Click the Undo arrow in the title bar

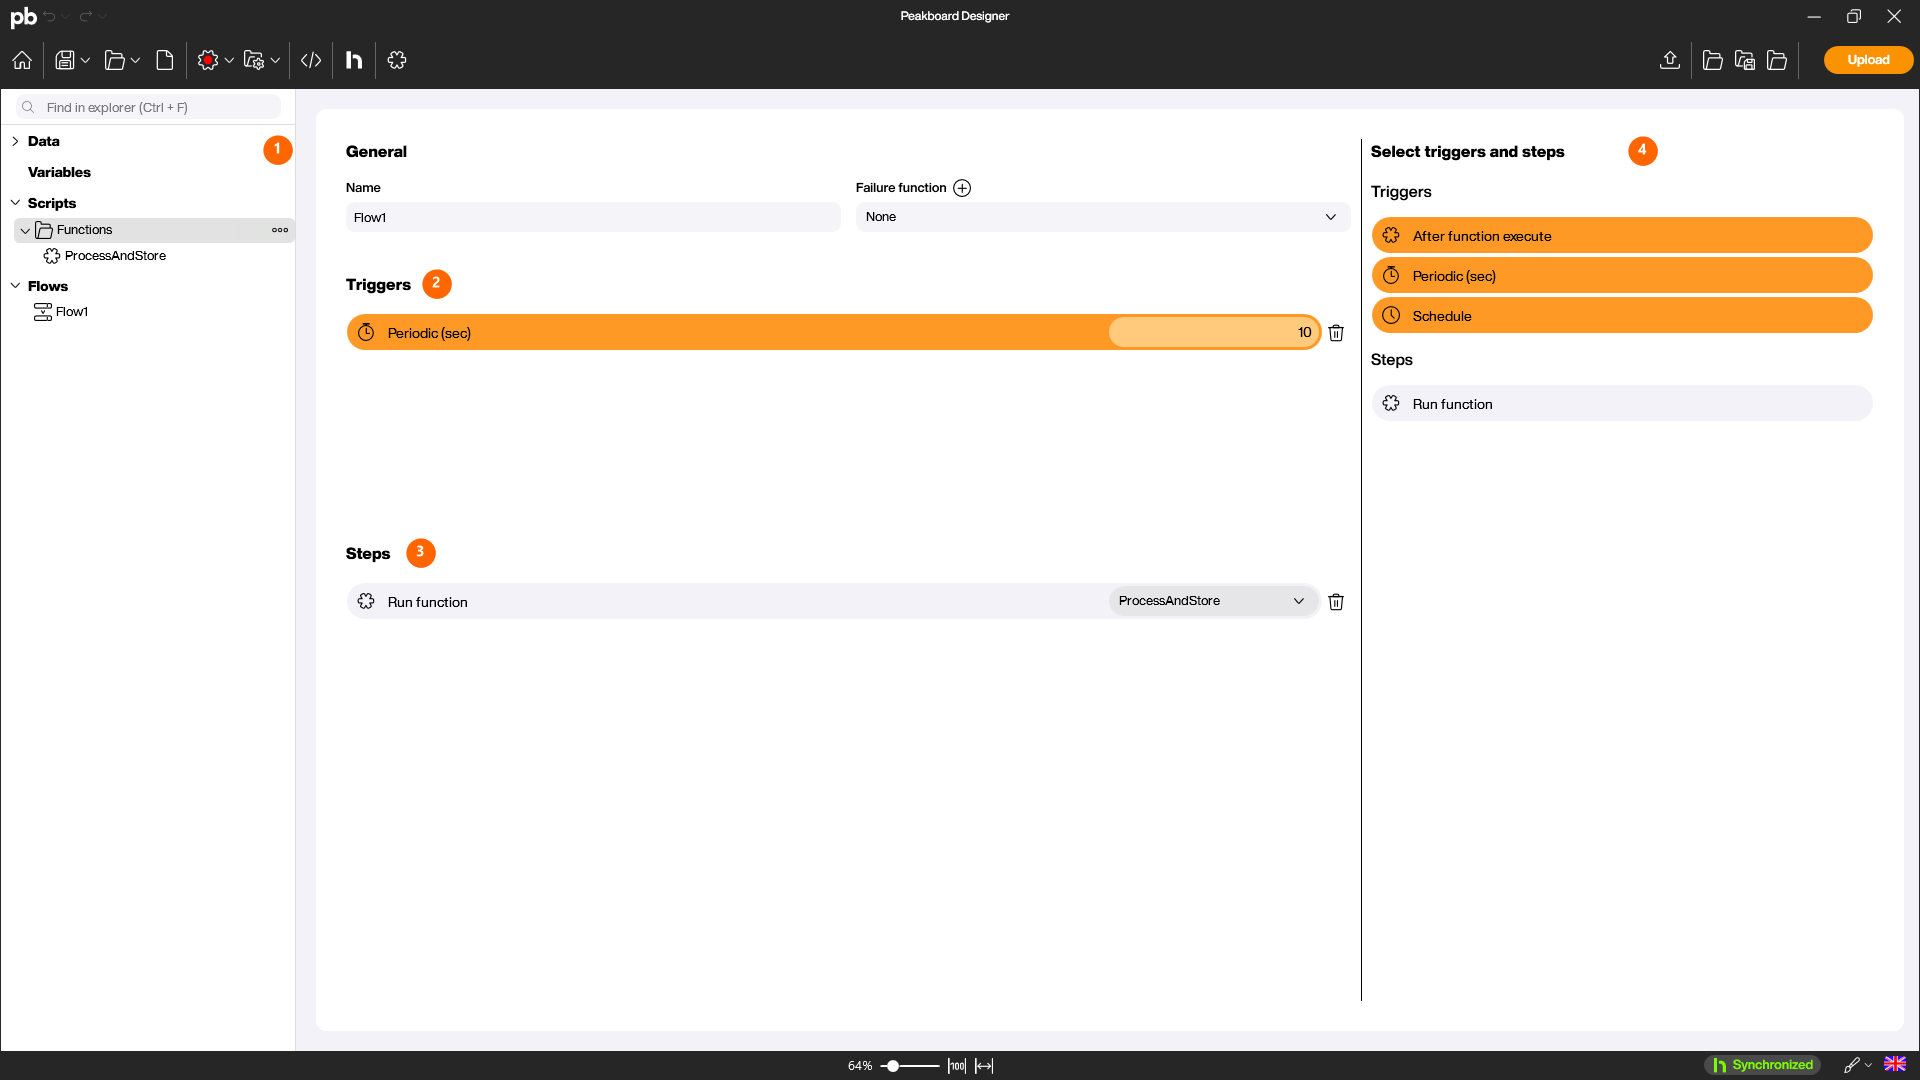49,16
